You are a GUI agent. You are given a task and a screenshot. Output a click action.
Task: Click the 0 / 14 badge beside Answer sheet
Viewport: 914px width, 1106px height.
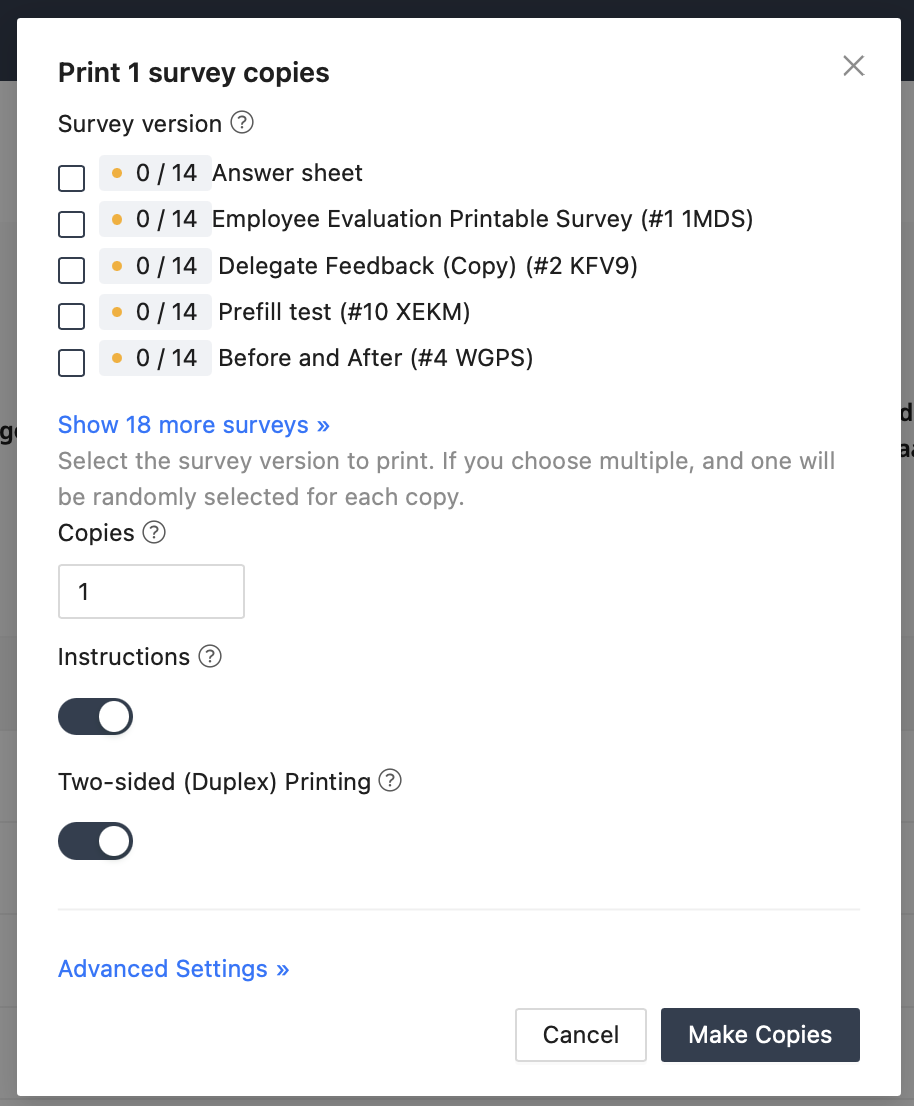pos(155,173)
